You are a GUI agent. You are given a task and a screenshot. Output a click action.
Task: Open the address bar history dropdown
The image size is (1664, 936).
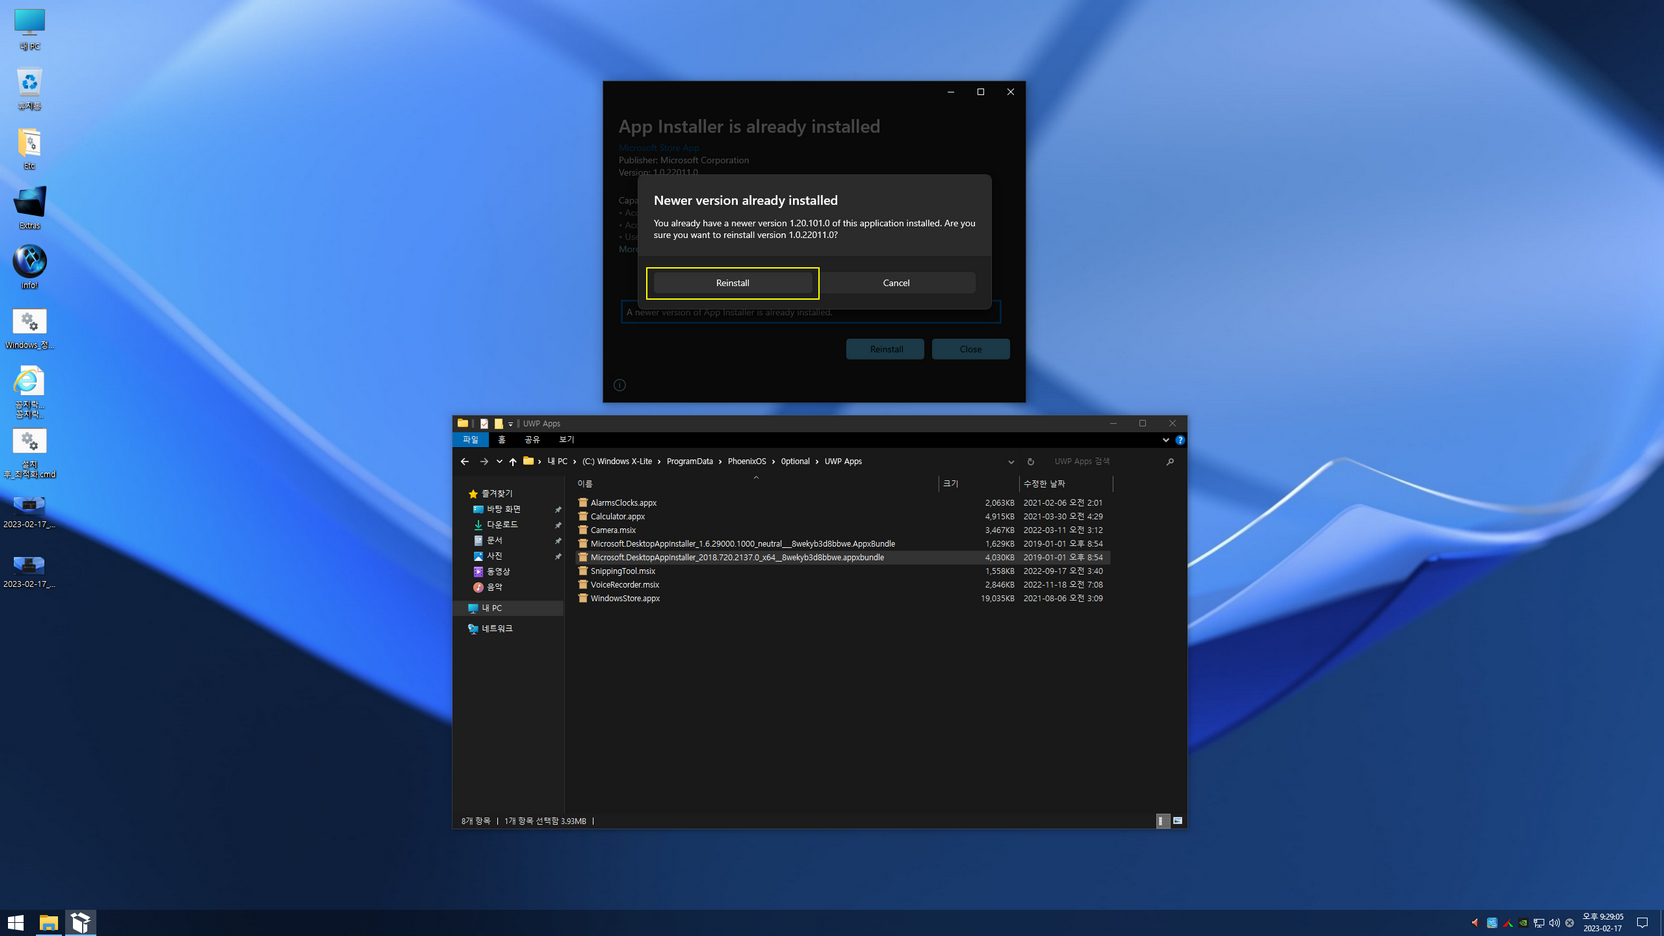click(x=1011, y=462)
